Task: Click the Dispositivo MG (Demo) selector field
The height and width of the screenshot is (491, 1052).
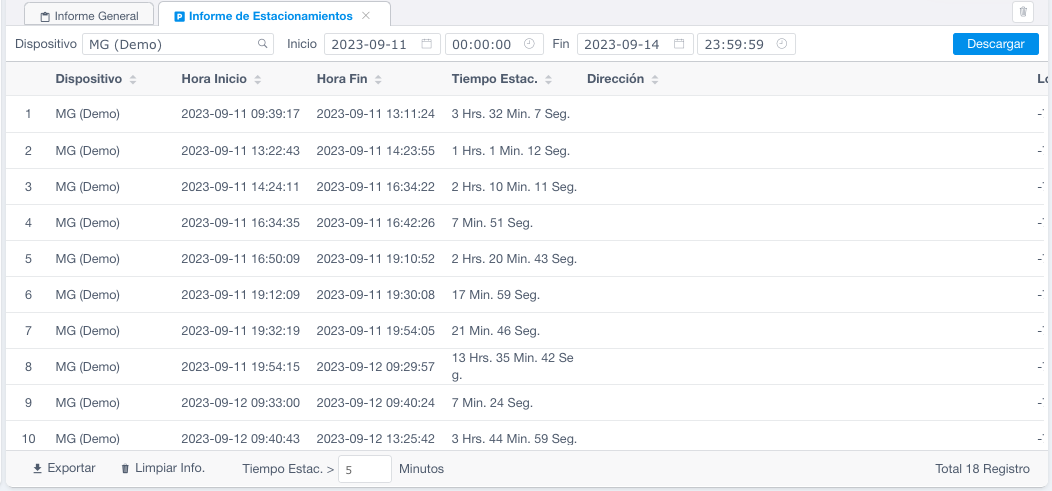Action: tap(170, 44)
